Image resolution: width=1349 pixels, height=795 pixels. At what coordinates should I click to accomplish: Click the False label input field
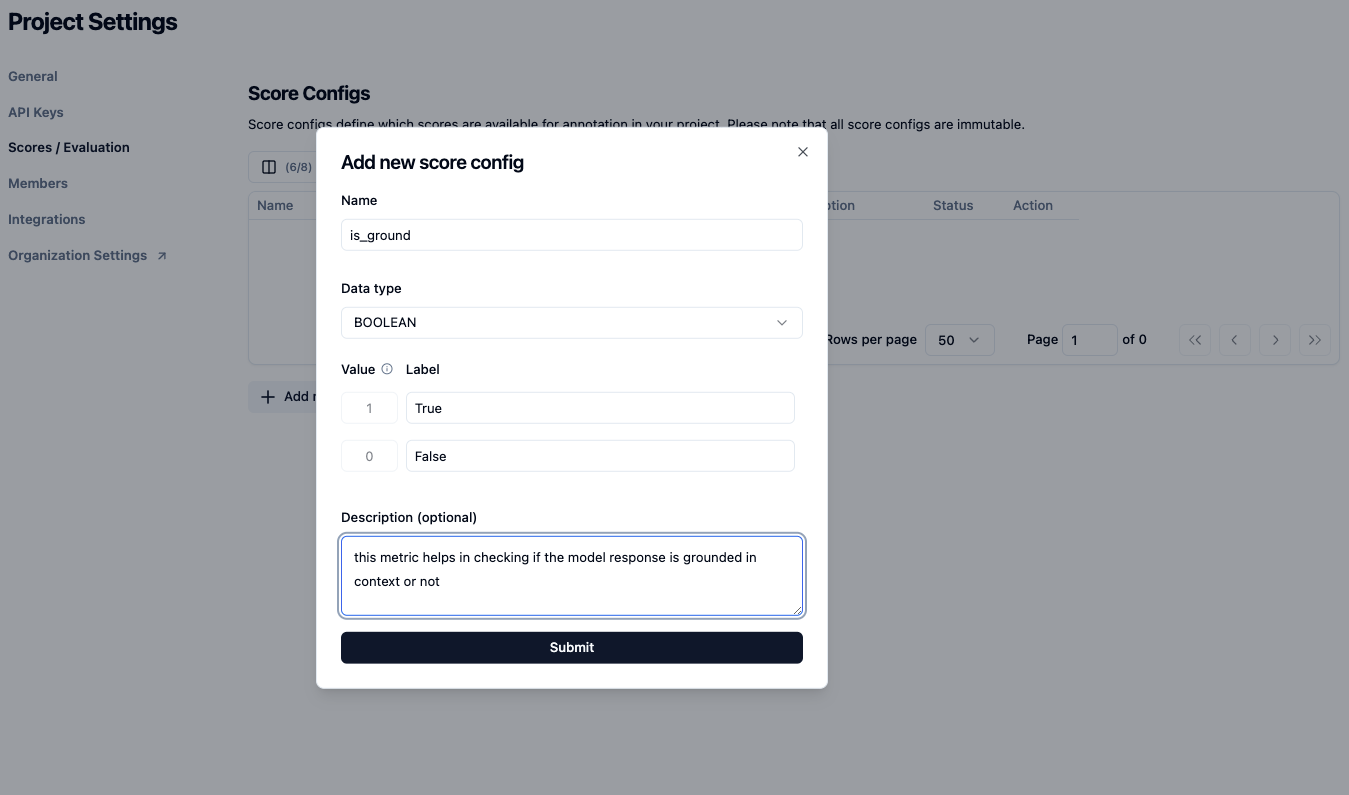(599, 456)
